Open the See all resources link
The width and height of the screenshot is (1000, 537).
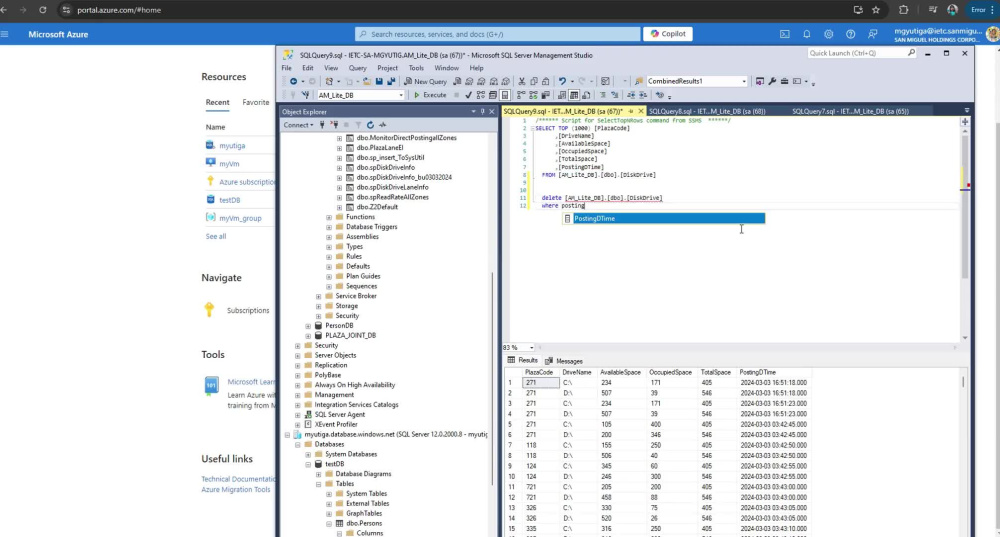pyautogui.click(x=216, y=236)
